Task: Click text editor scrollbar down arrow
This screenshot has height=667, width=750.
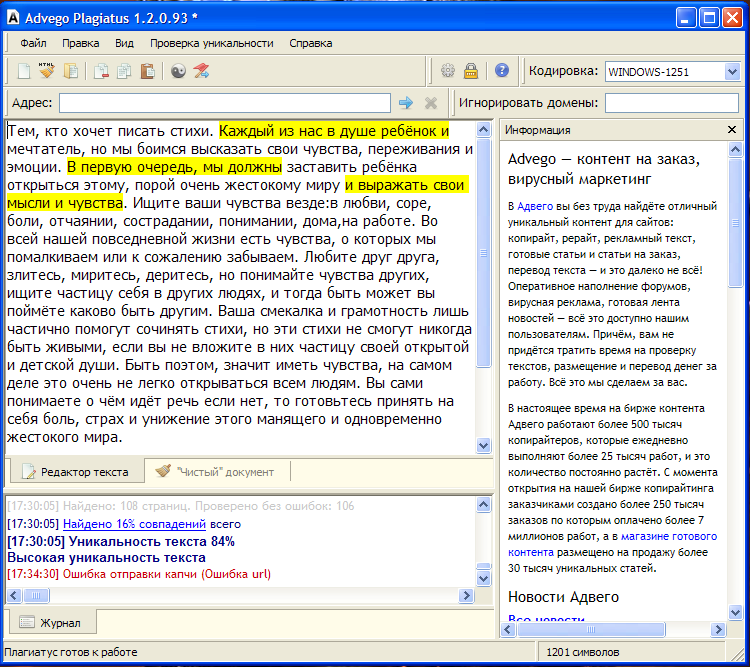Action: 484,445
